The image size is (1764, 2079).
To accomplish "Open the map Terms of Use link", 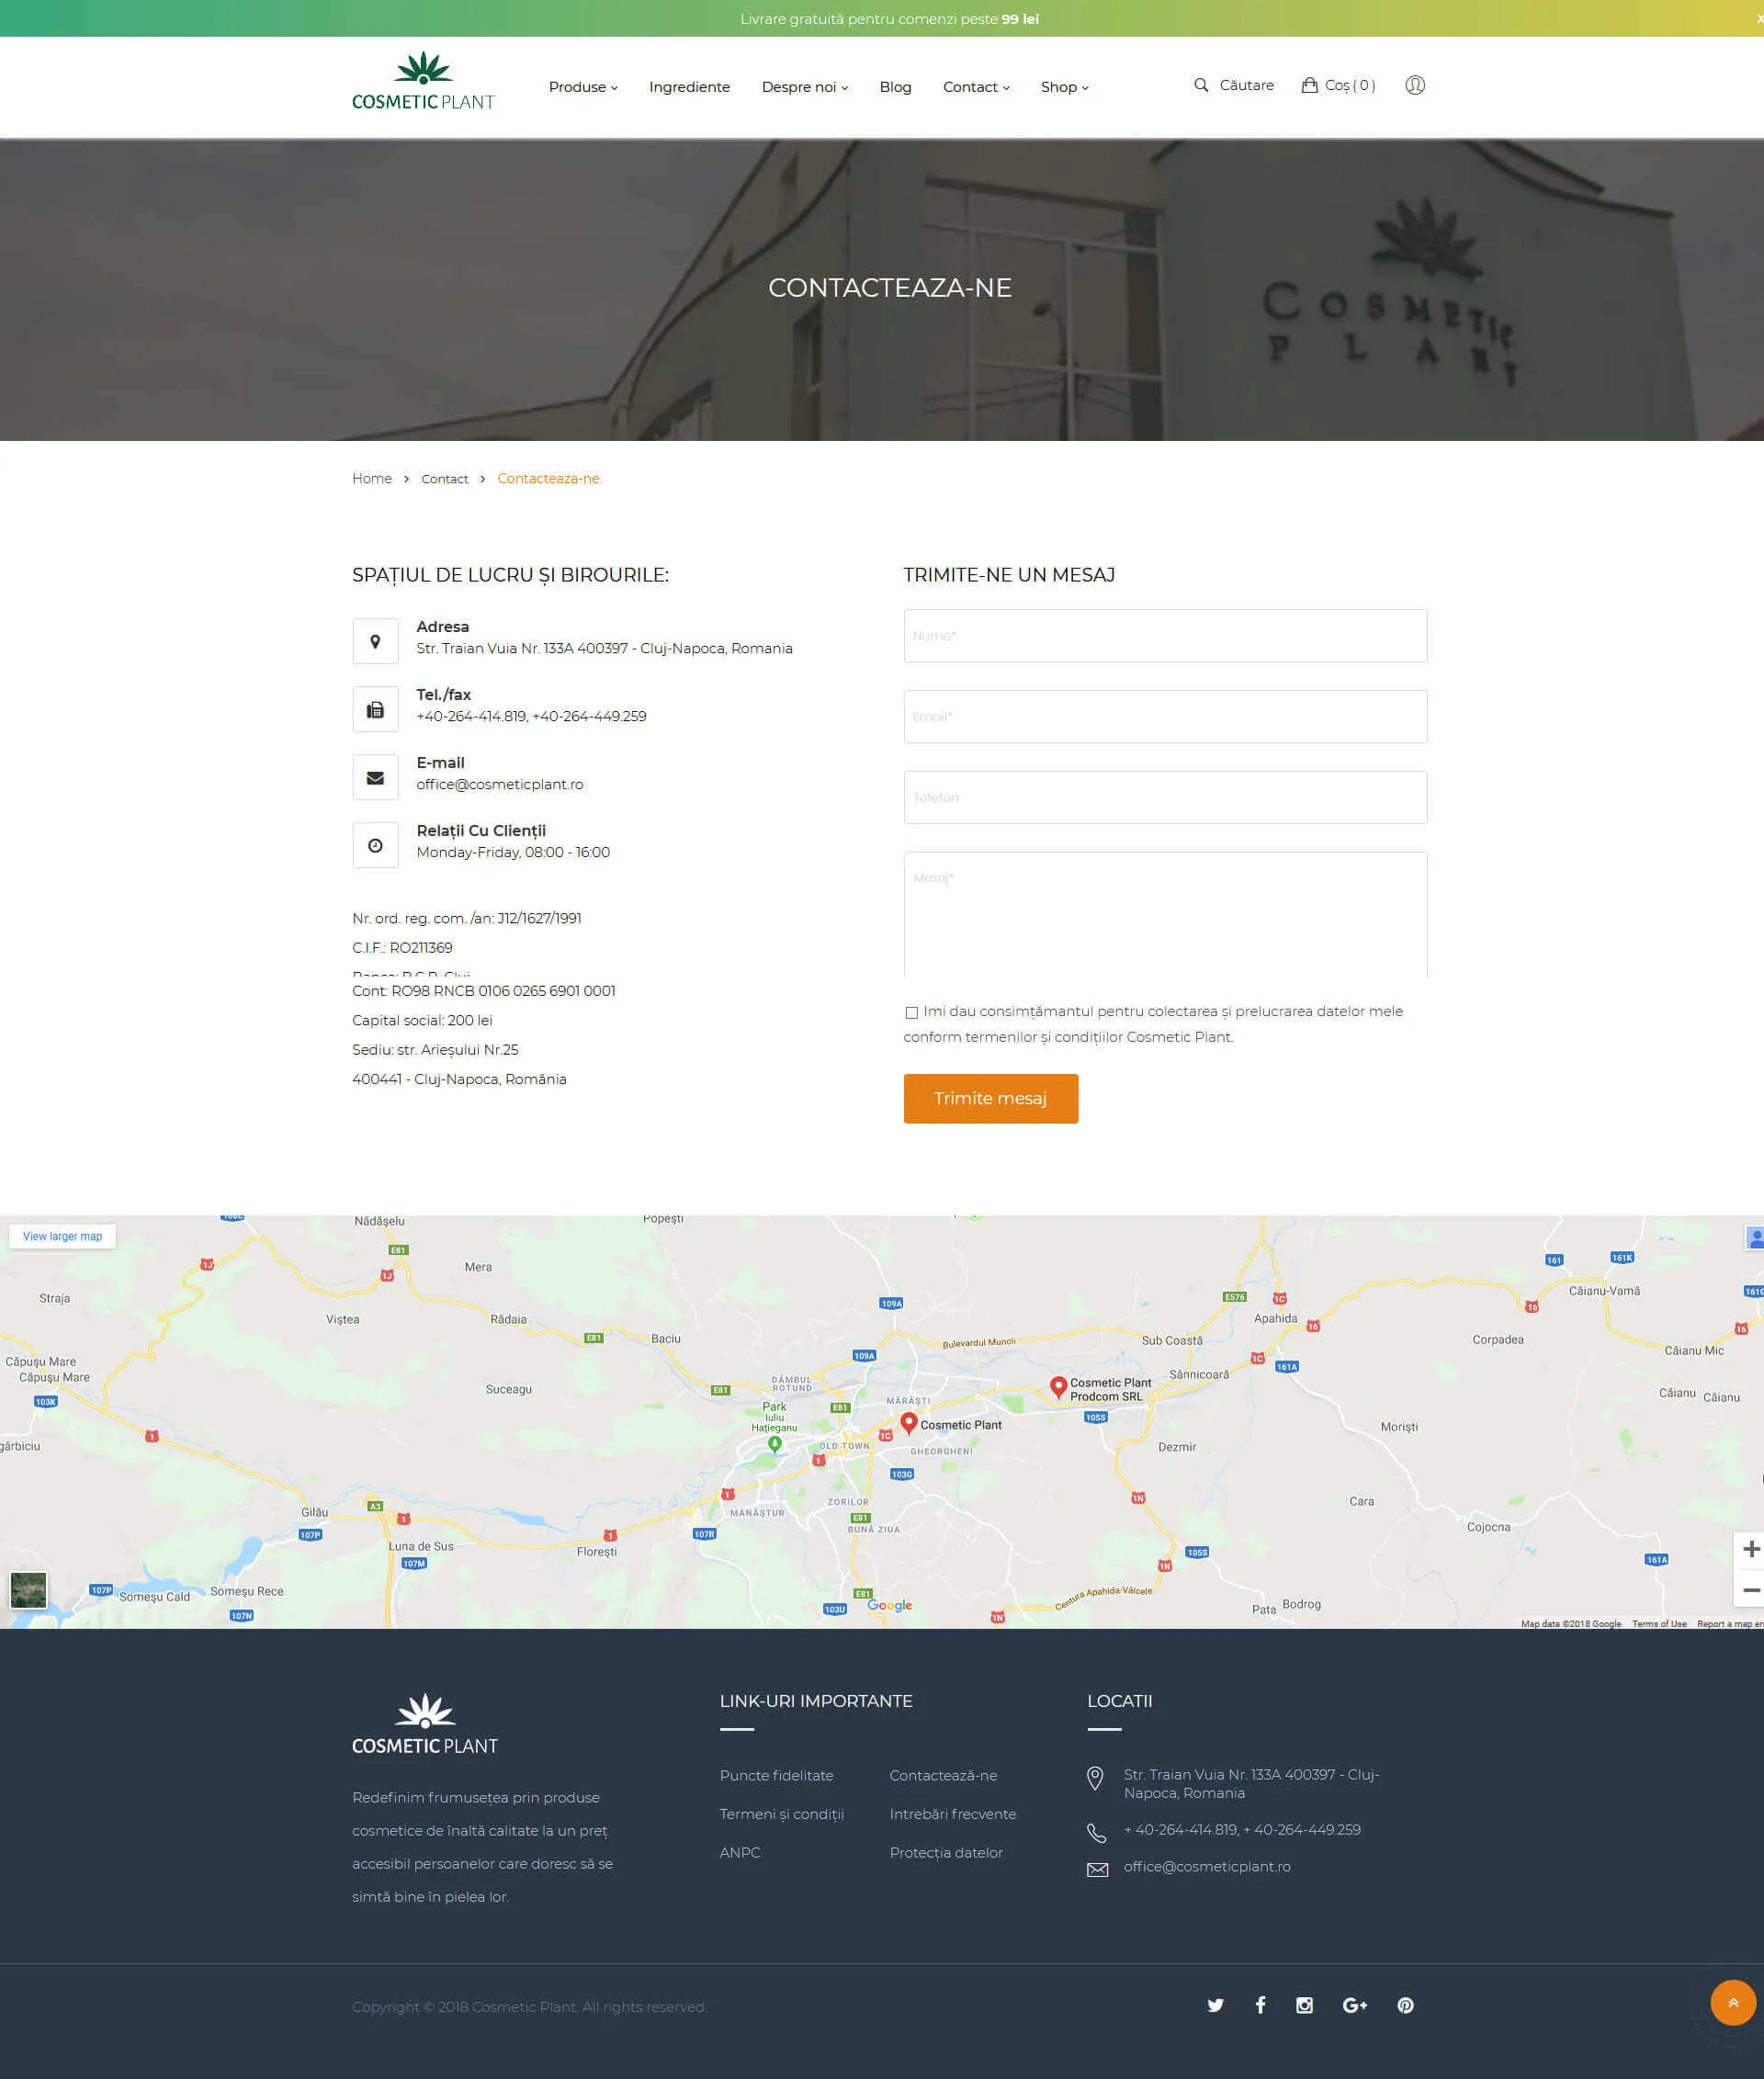I will pos(1659,1623).
